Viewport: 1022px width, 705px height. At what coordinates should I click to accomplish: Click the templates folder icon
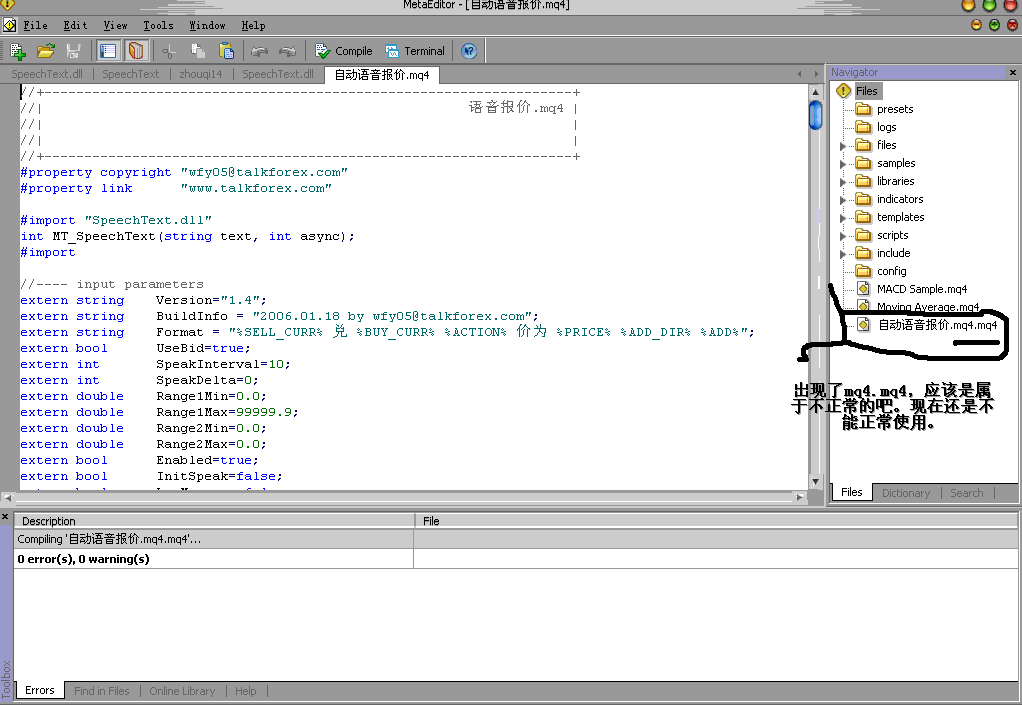[863, 217]
